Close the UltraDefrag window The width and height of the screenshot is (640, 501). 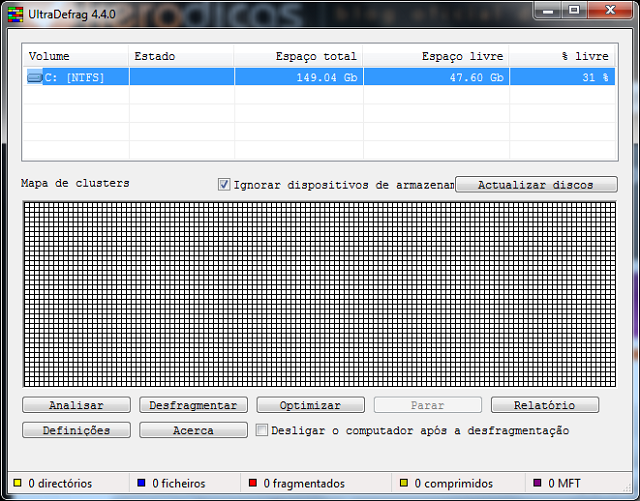coord(610,10)
